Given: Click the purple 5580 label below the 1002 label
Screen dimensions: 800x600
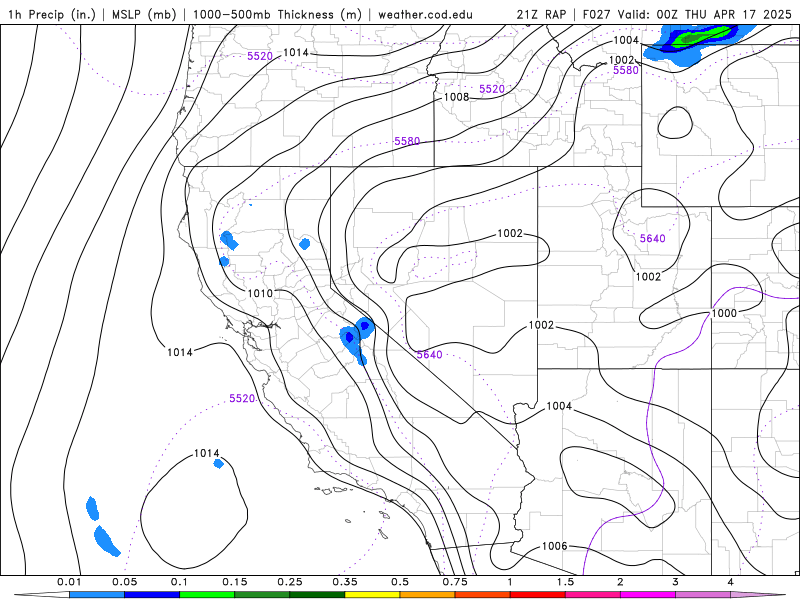Looking at the screenshot, I should point(626,70).
